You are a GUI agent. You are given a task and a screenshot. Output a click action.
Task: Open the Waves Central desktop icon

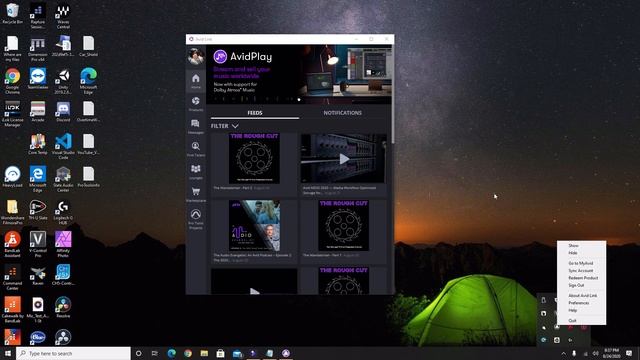[63, 16]
